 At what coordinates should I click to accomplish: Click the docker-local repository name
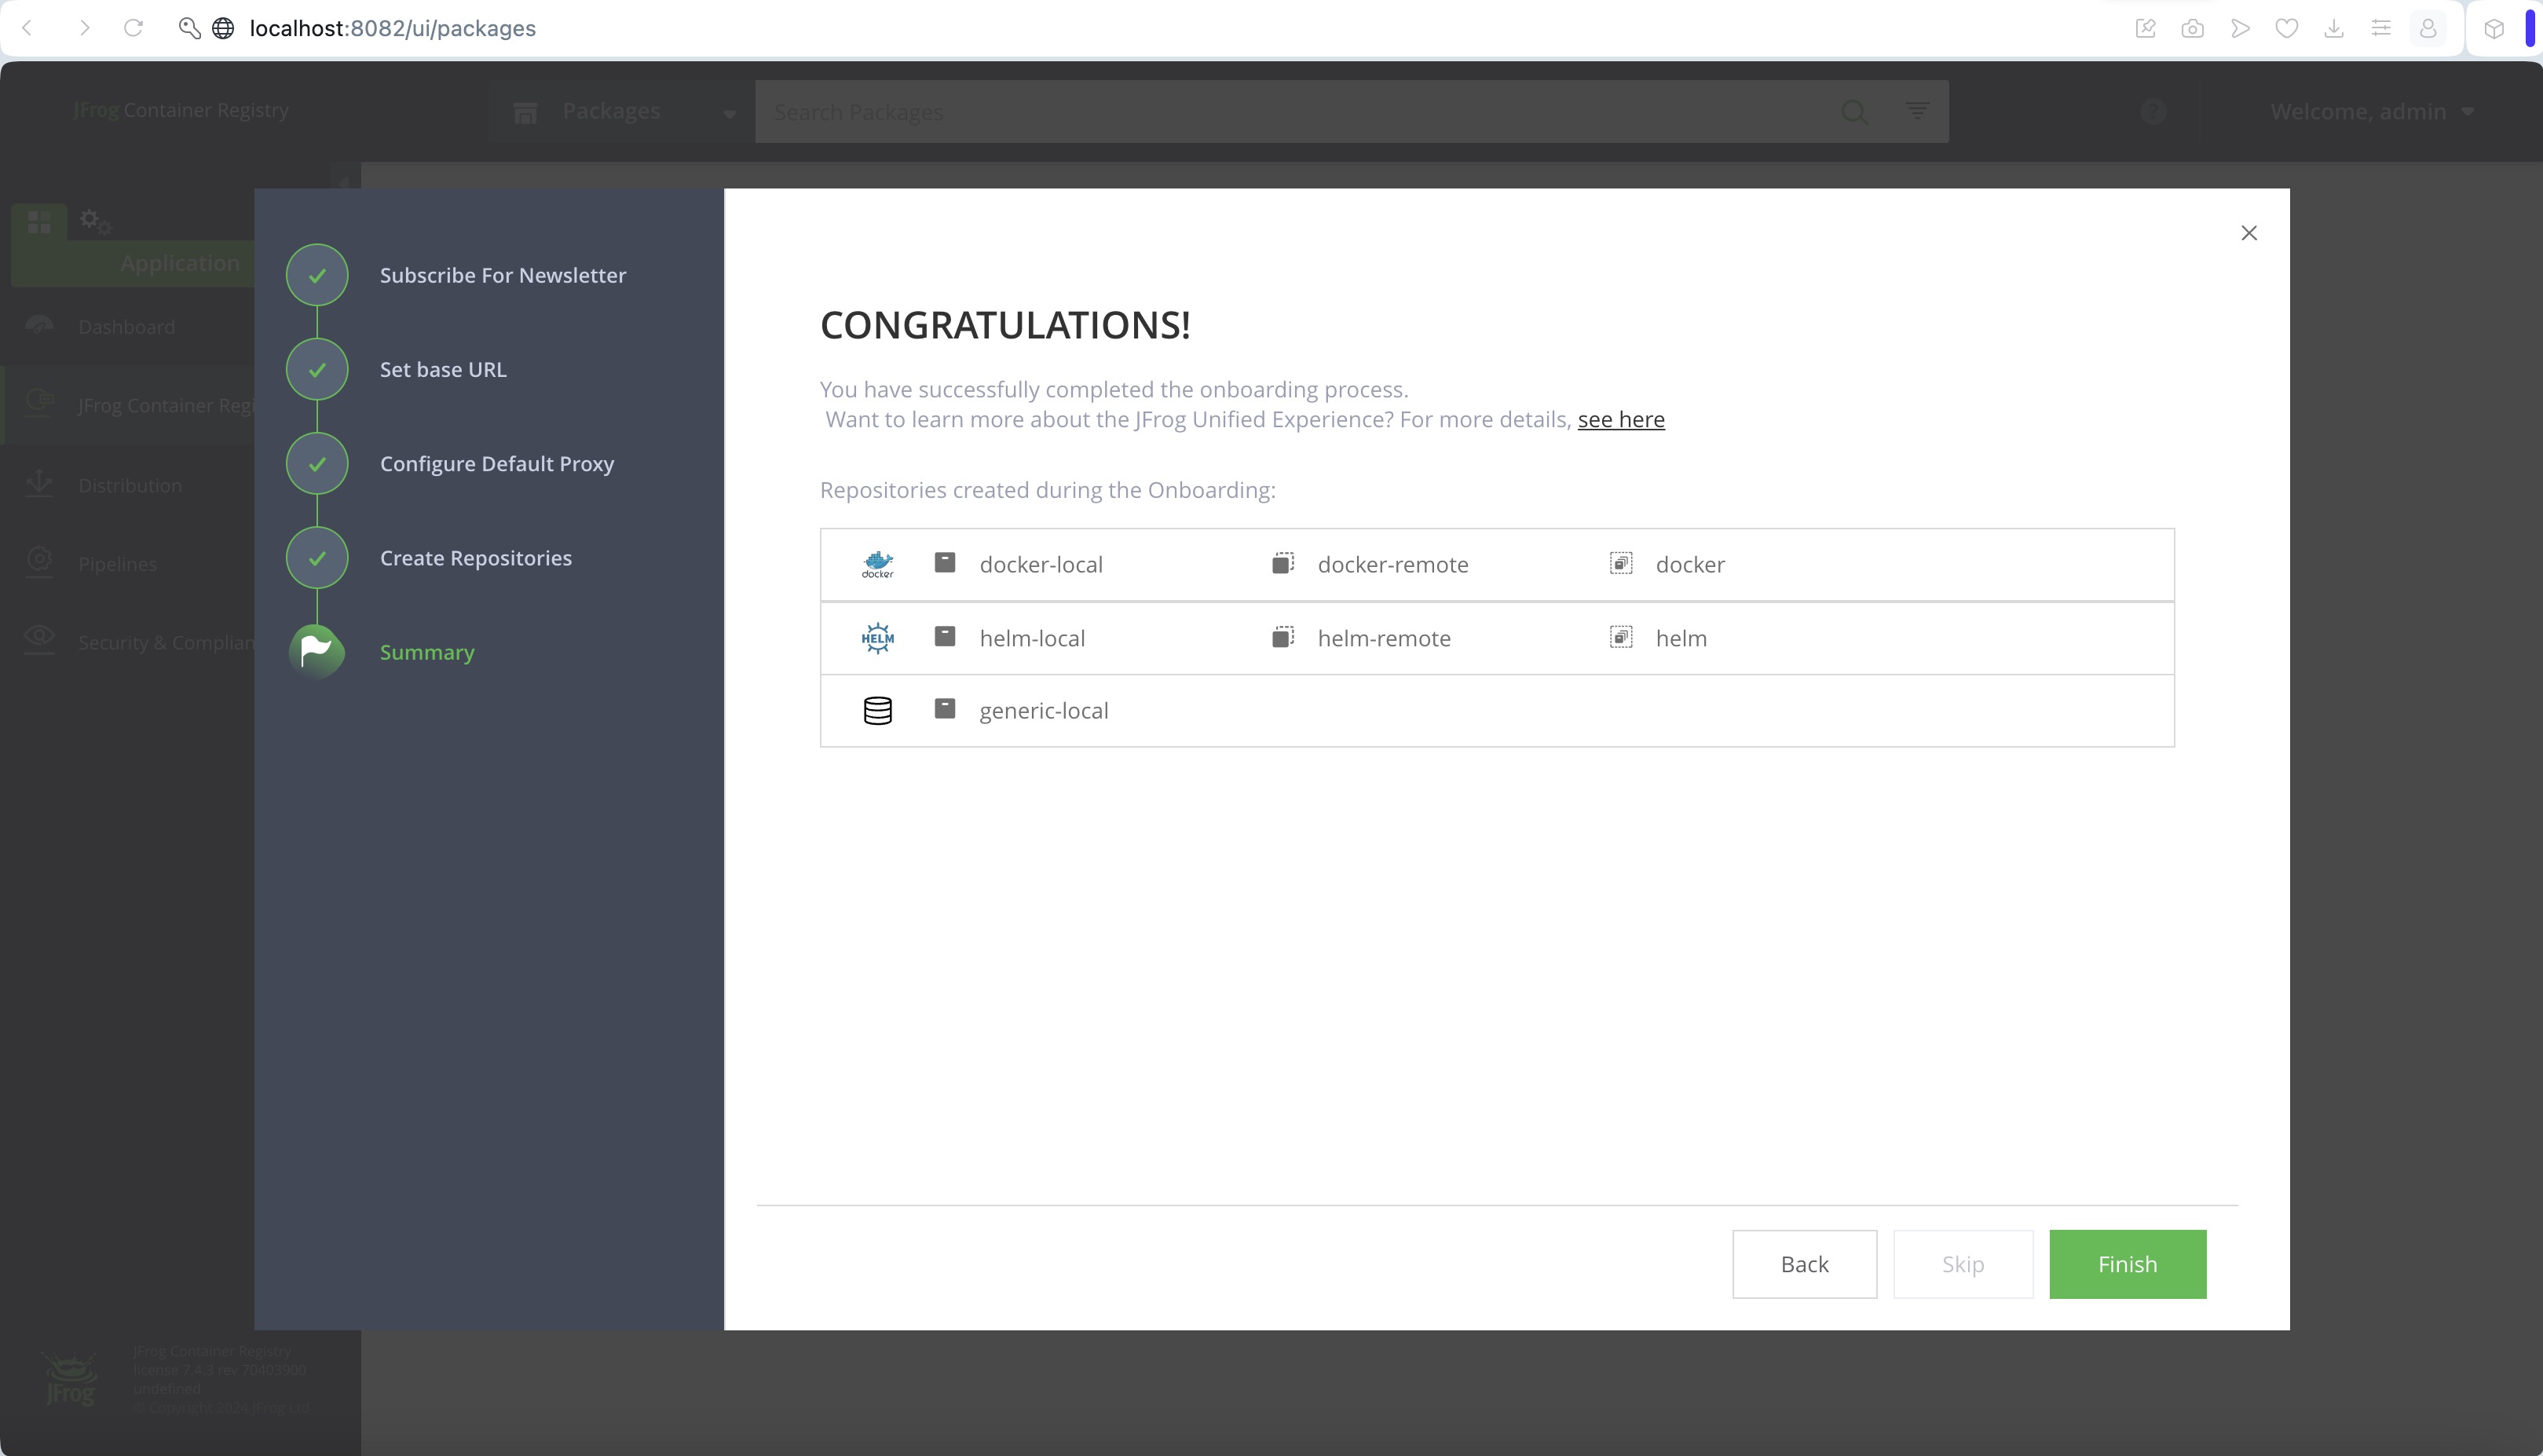[x=1040, y=564]
